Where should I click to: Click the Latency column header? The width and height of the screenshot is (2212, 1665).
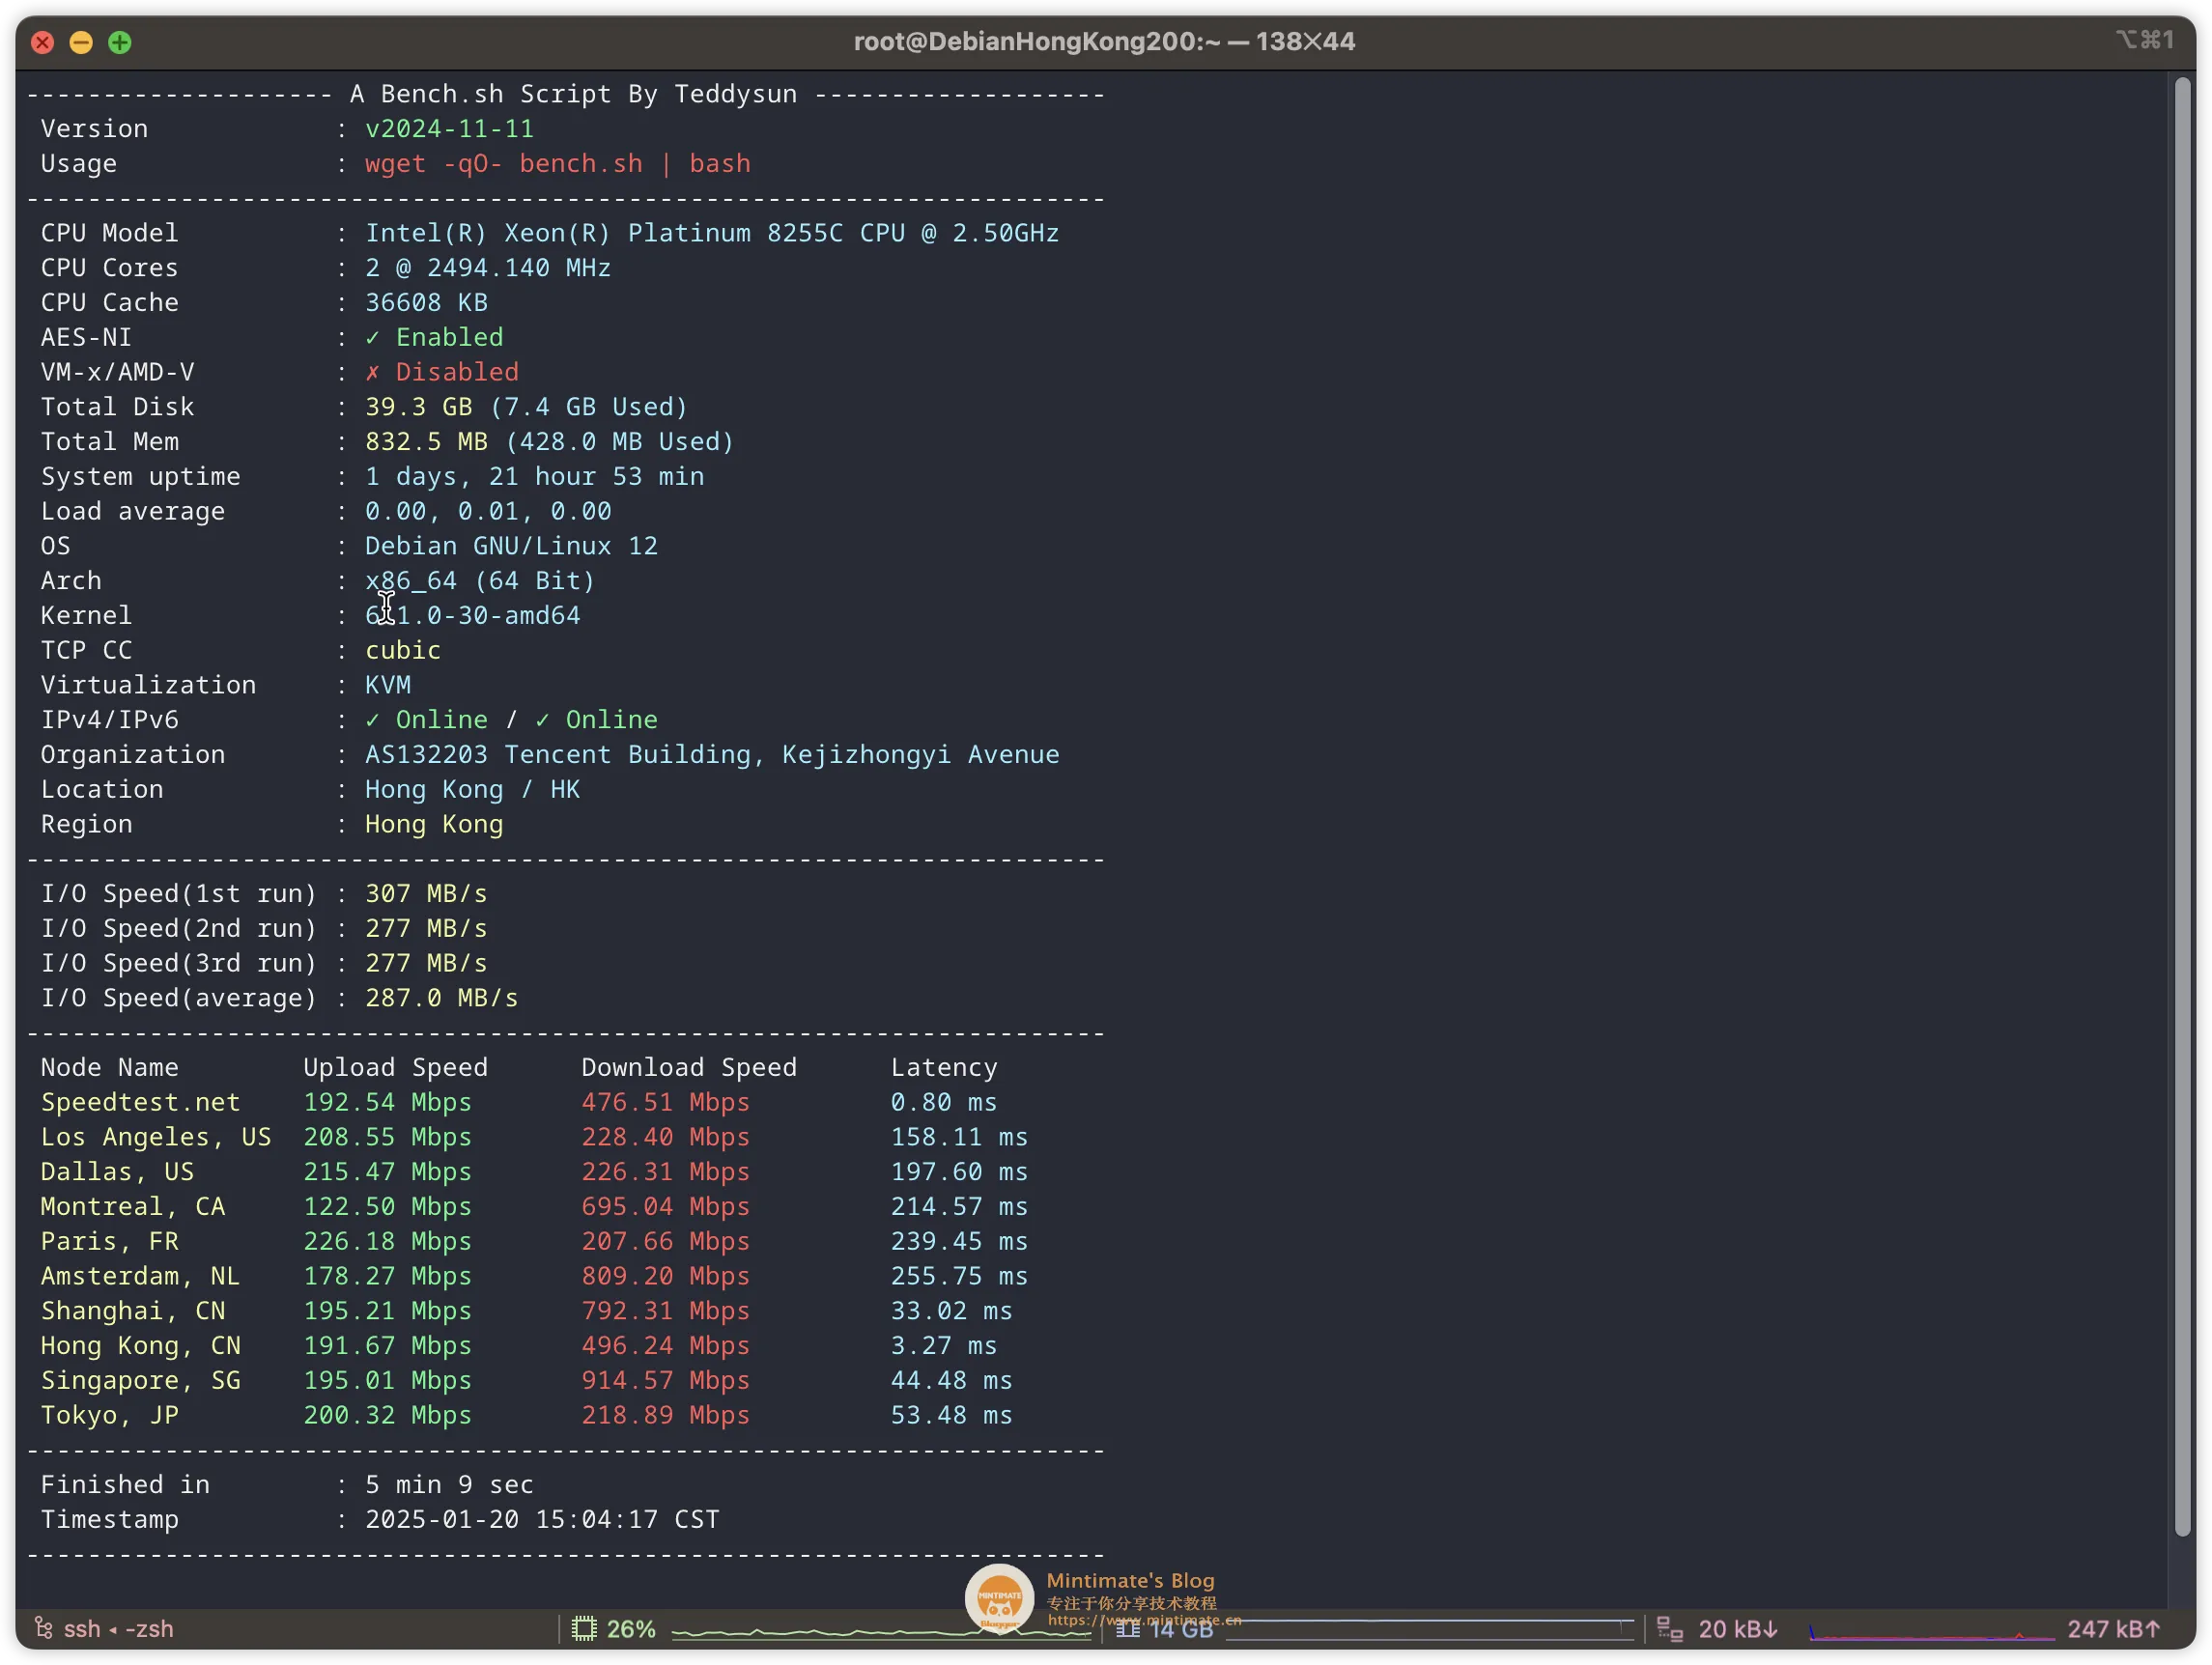(944, 1068)
